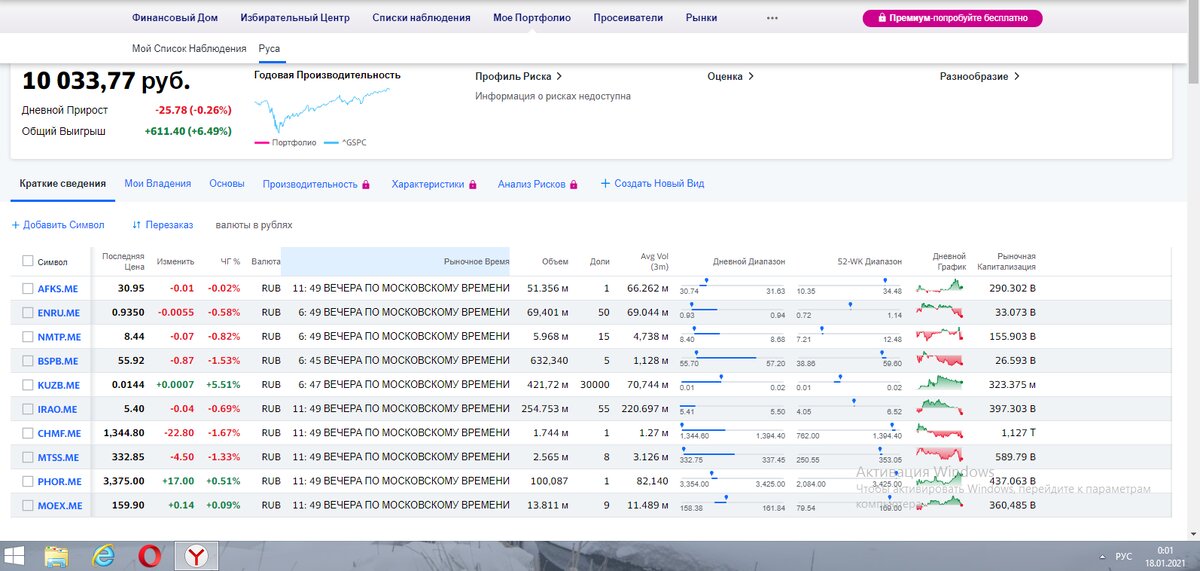The image size is (1200, 571).
Task: Click the Портфолио legend entry under chart
Action: [286, 143]
